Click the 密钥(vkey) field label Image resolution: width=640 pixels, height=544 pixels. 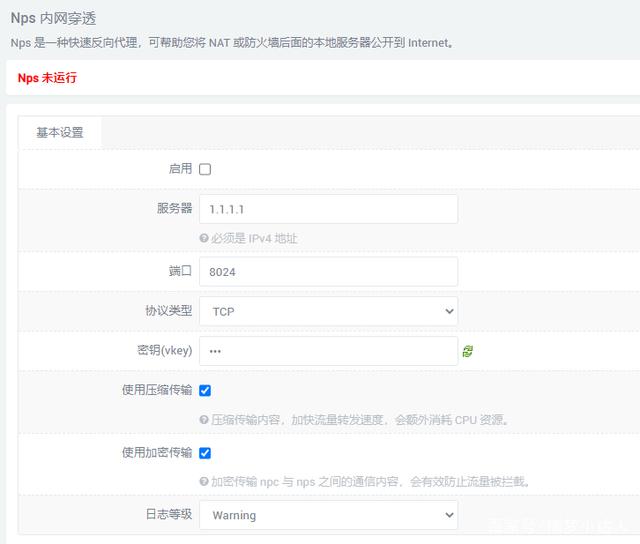pyautogui.click(x=164, y=351)
